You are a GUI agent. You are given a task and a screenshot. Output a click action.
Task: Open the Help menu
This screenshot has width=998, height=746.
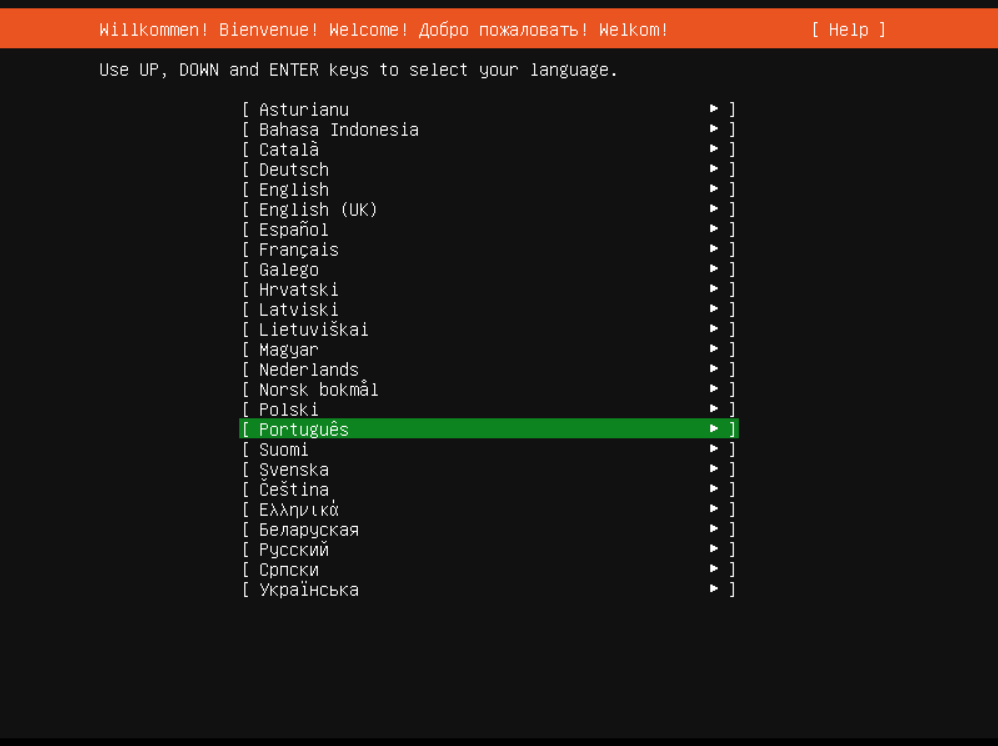848,29
